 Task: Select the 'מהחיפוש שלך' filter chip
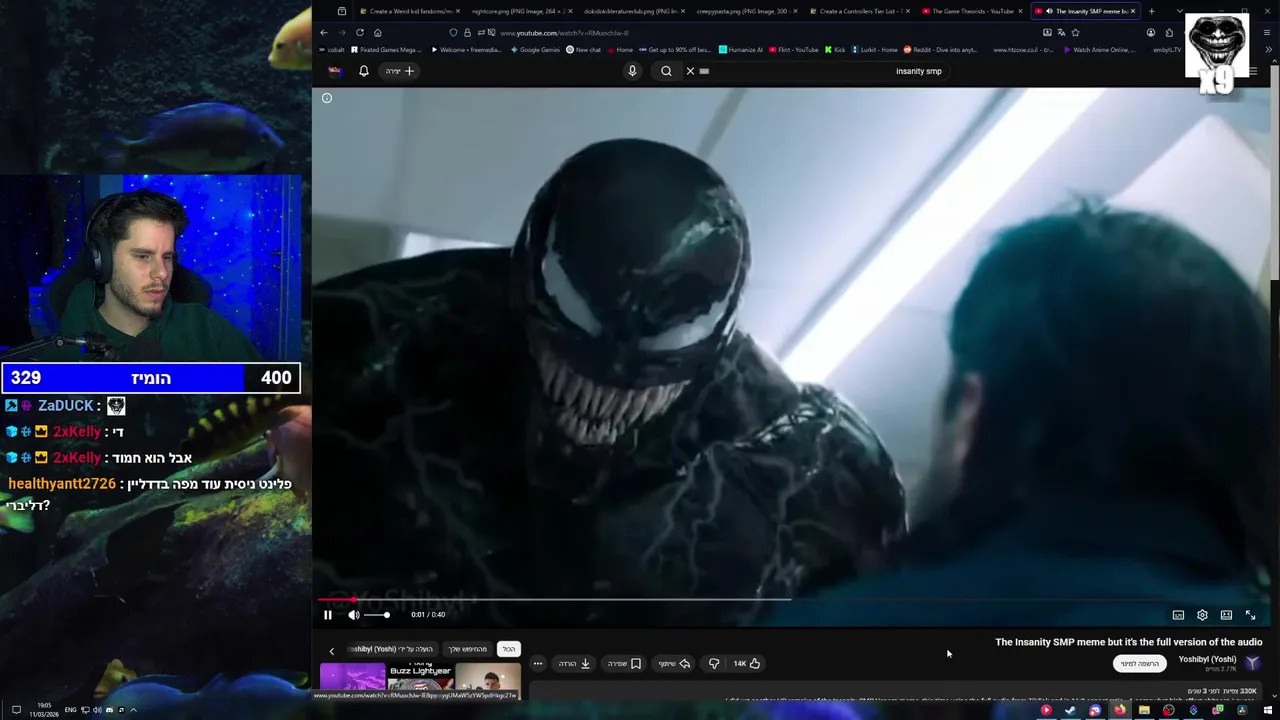(x=467, y=649)
